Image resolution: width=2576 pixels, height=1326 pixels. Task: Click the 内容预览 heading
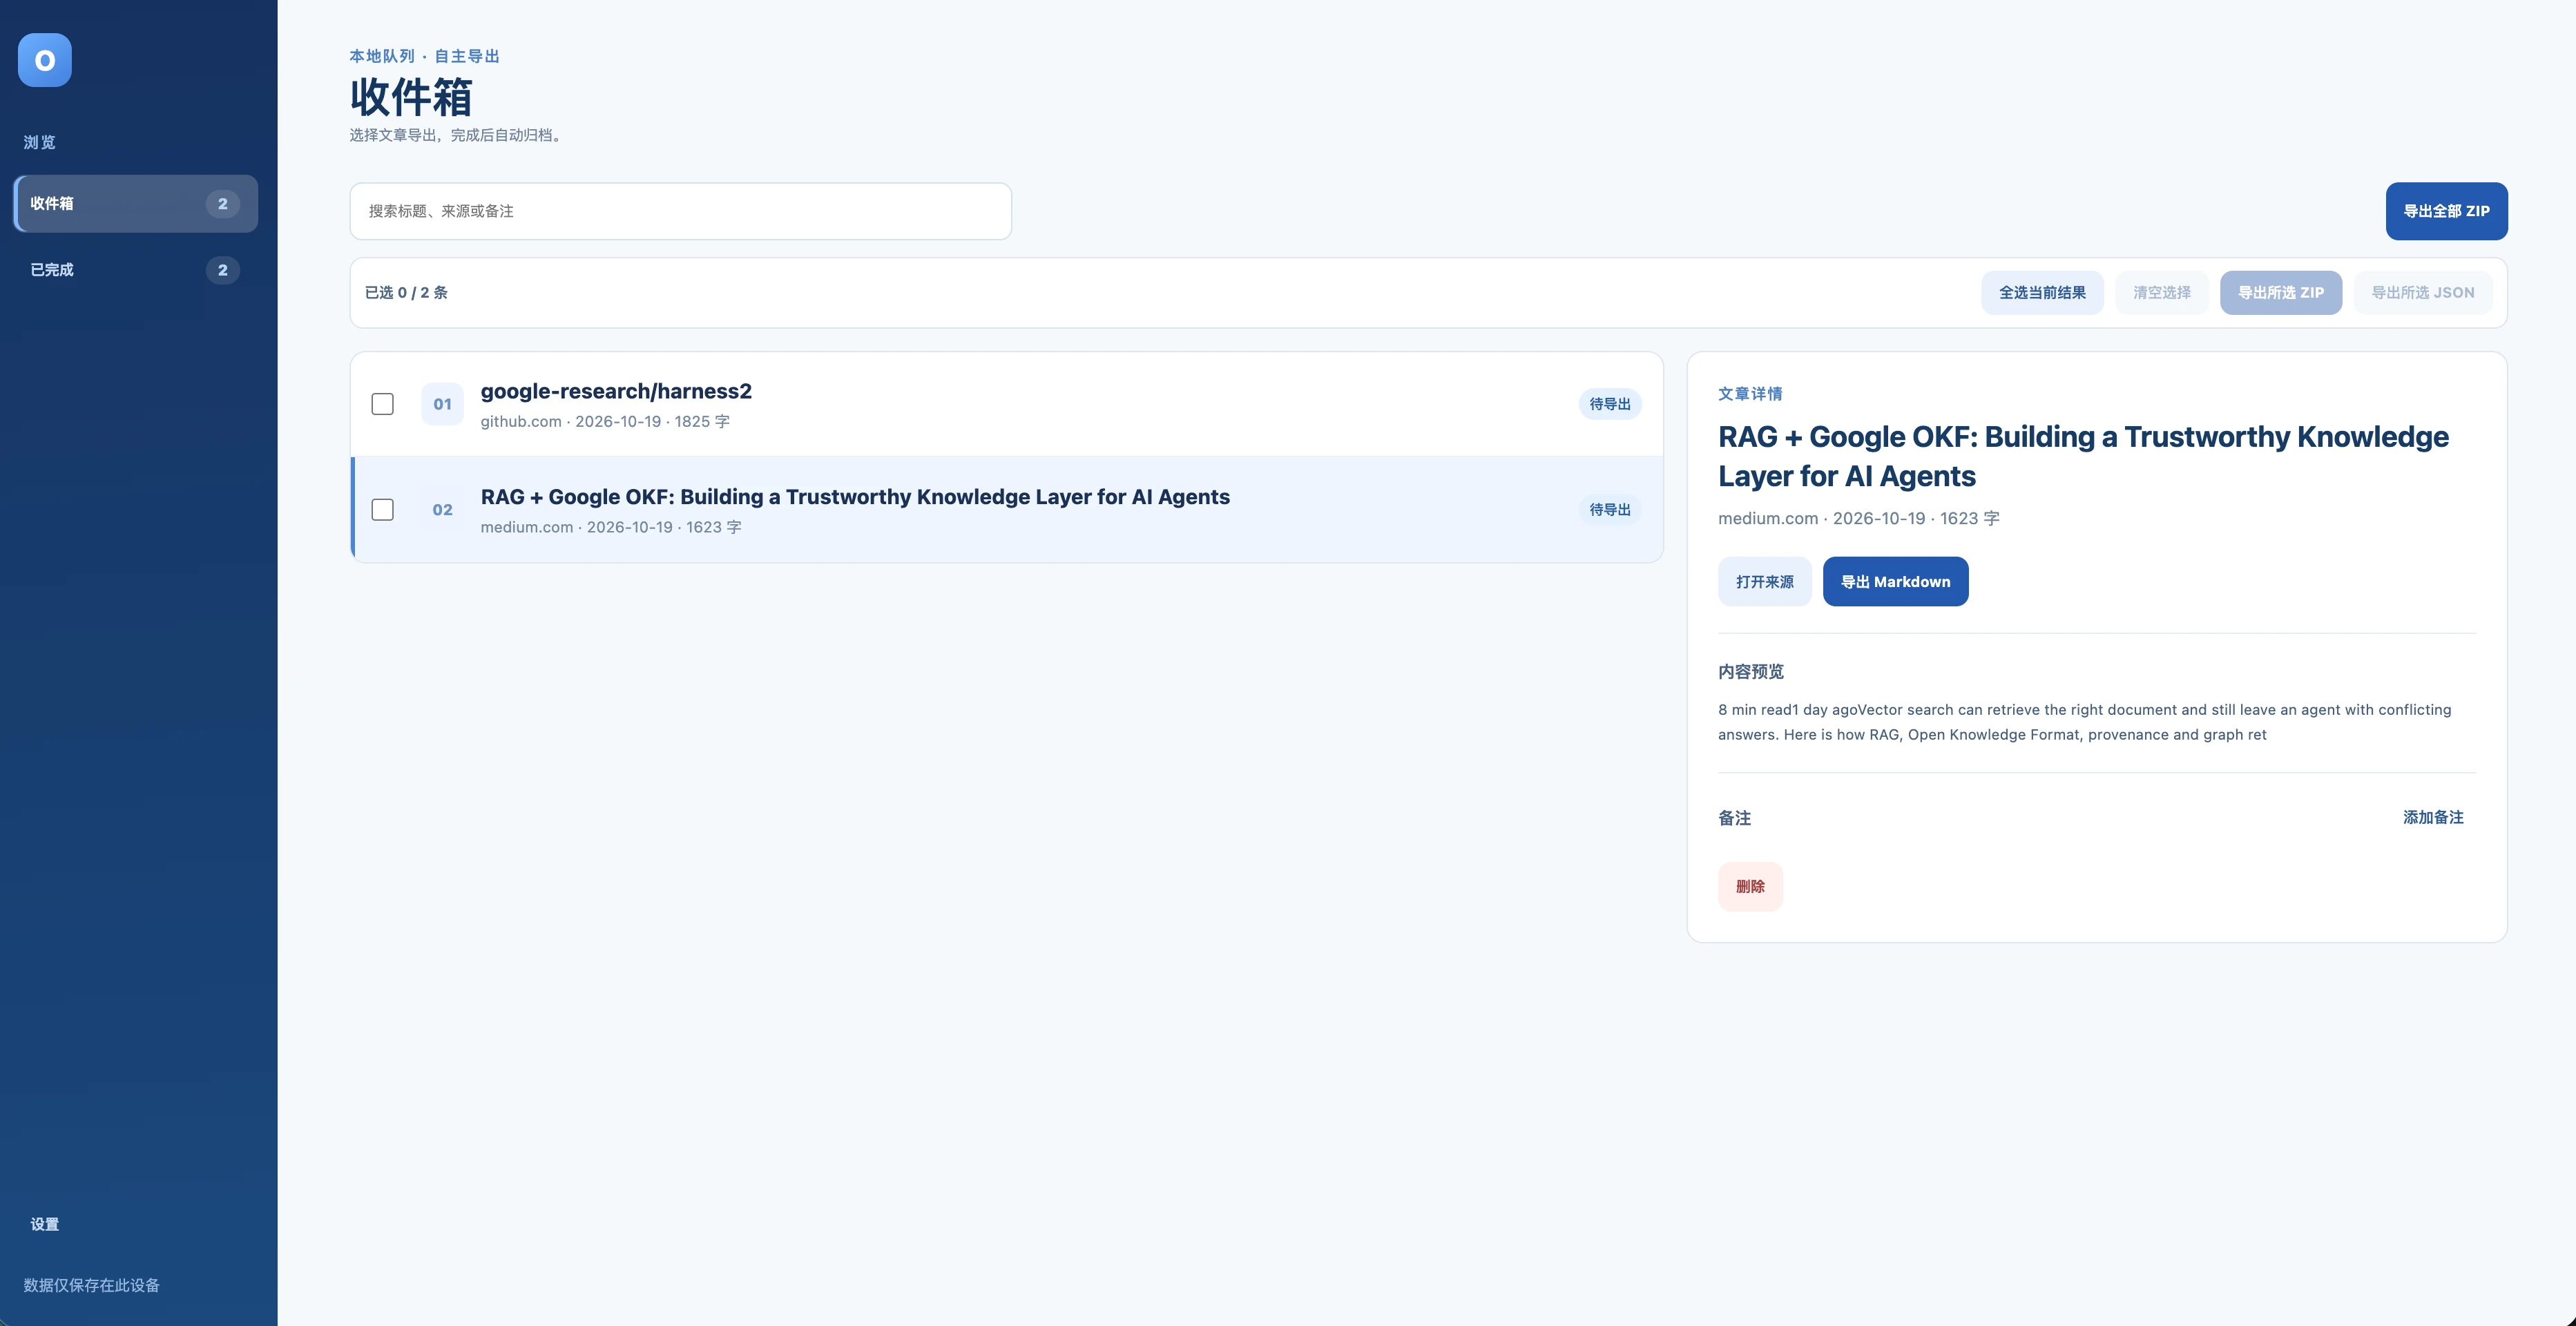click(1750, 672)
